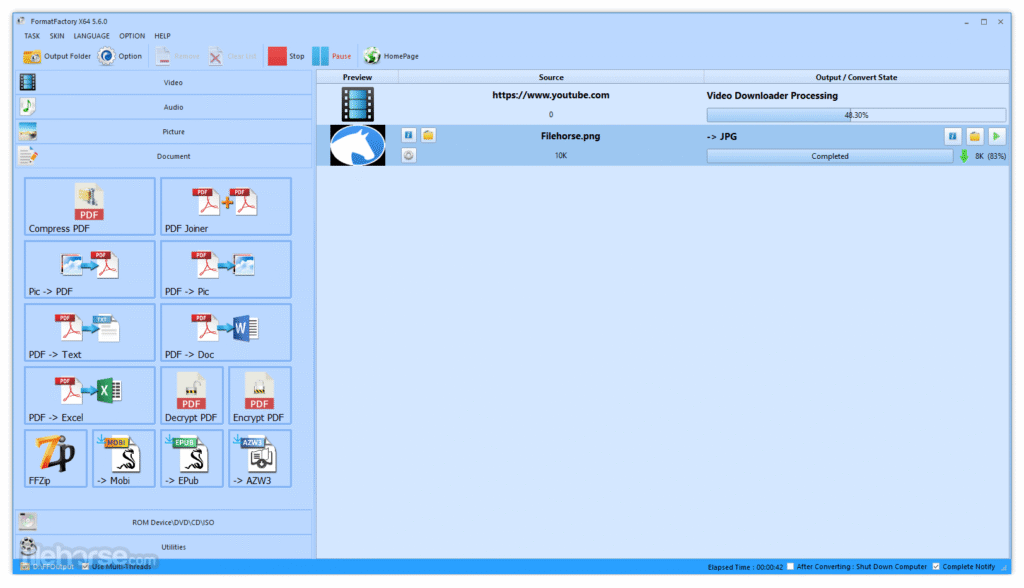Open the Decrypt PDF tool
Image resolution: width=1024 pixels, height=588 pixels.
click(x=191, y=394)
